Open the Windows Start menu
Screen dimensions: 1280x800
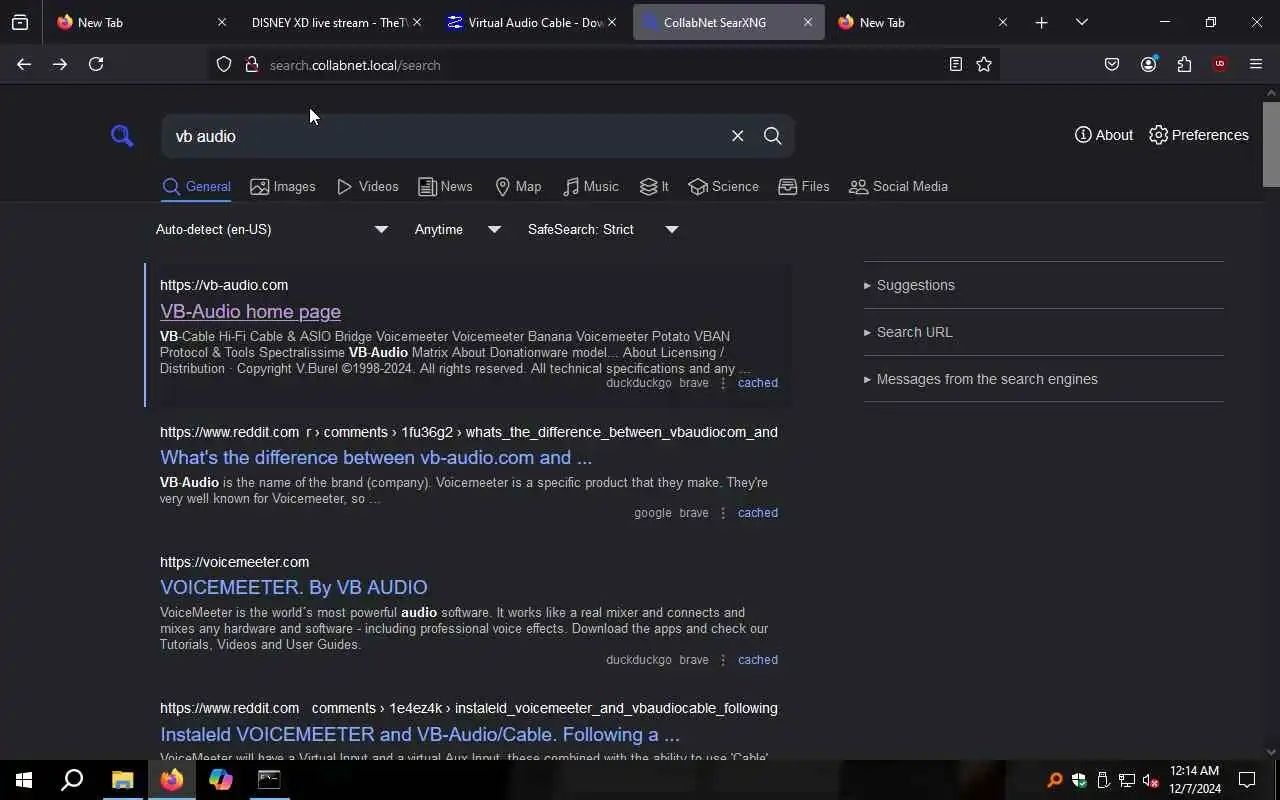click(x=24, y=780)
